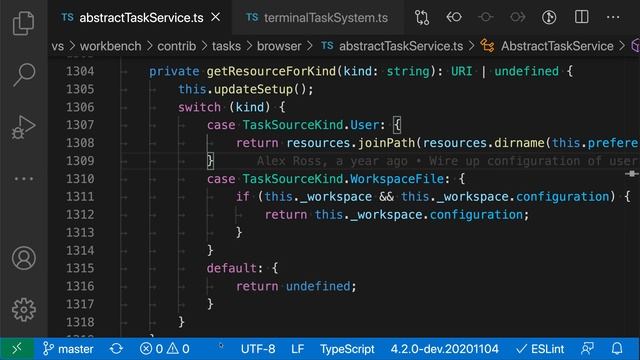
Task: Click the getResourceForKind method name
Action: (271, 71)
